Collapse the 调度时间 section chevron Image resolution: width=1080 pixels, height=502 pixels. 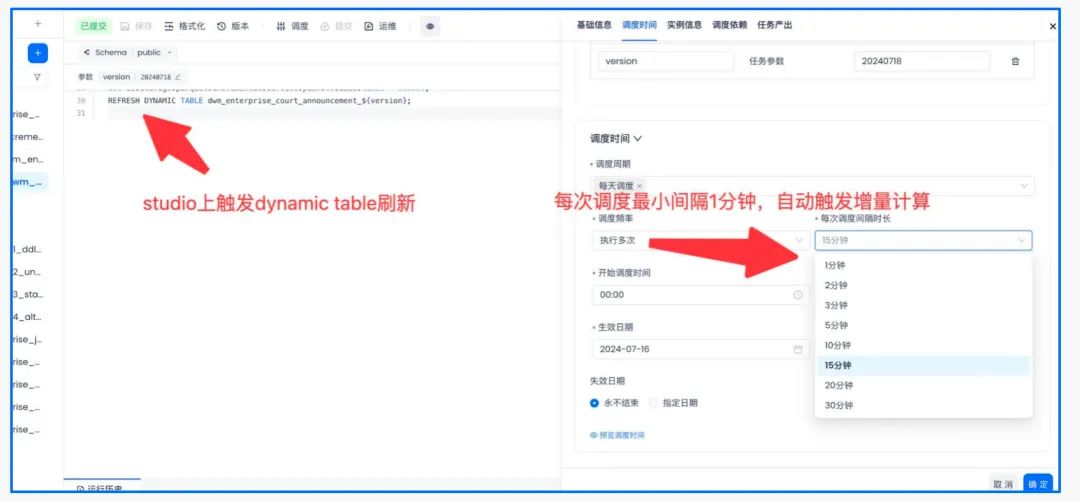(x=638, y=139)
